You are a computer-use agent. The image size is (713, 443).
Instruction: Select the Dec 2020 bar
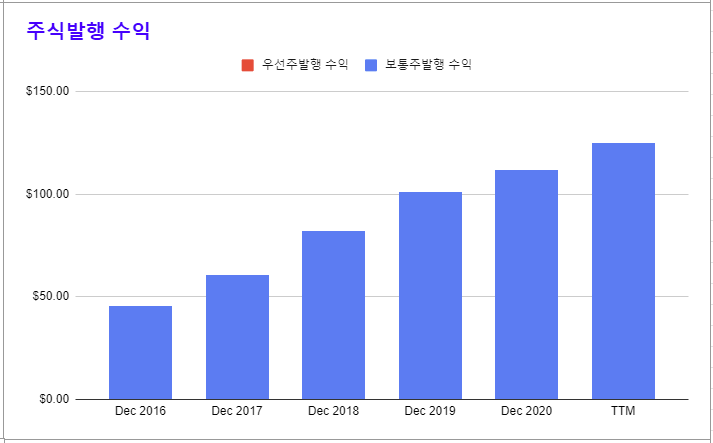tap(527, 285)
